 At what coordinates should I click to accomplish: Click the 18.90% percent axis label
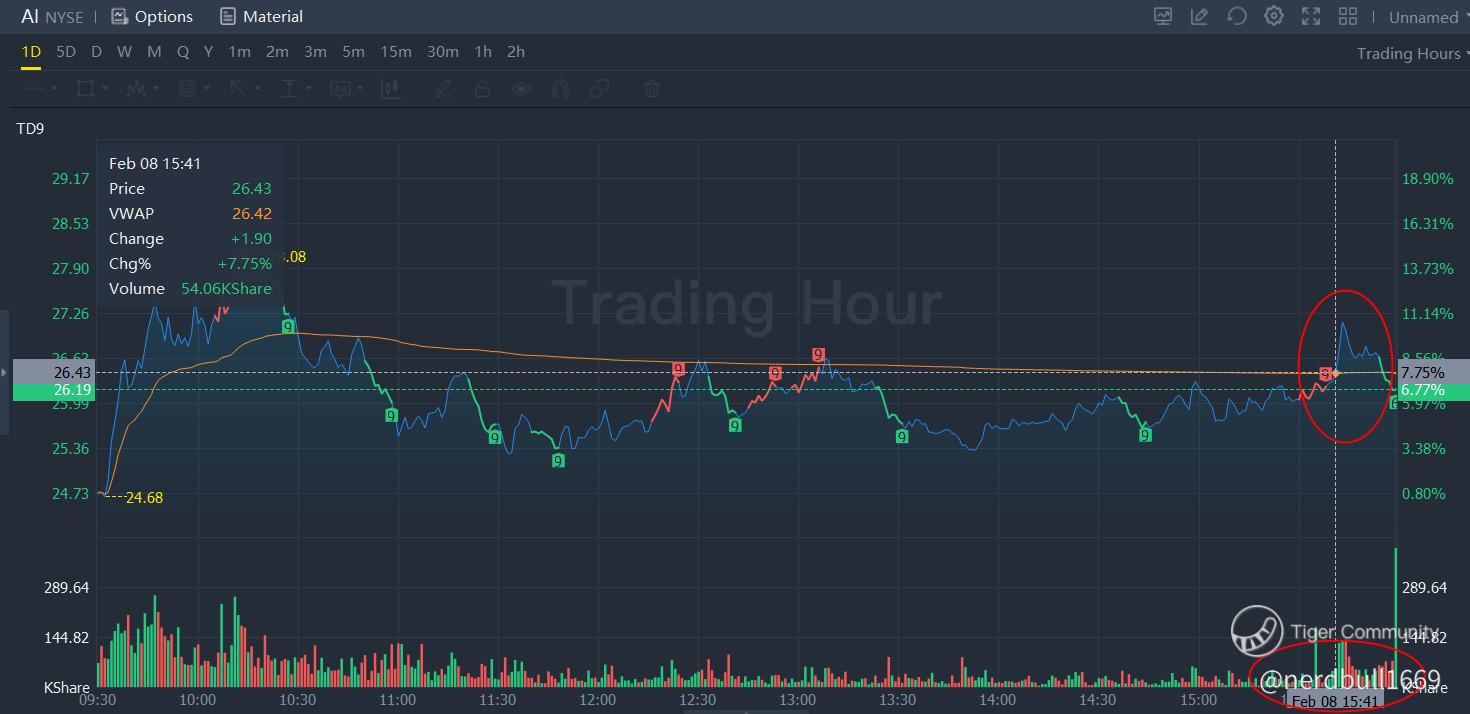1428,179
